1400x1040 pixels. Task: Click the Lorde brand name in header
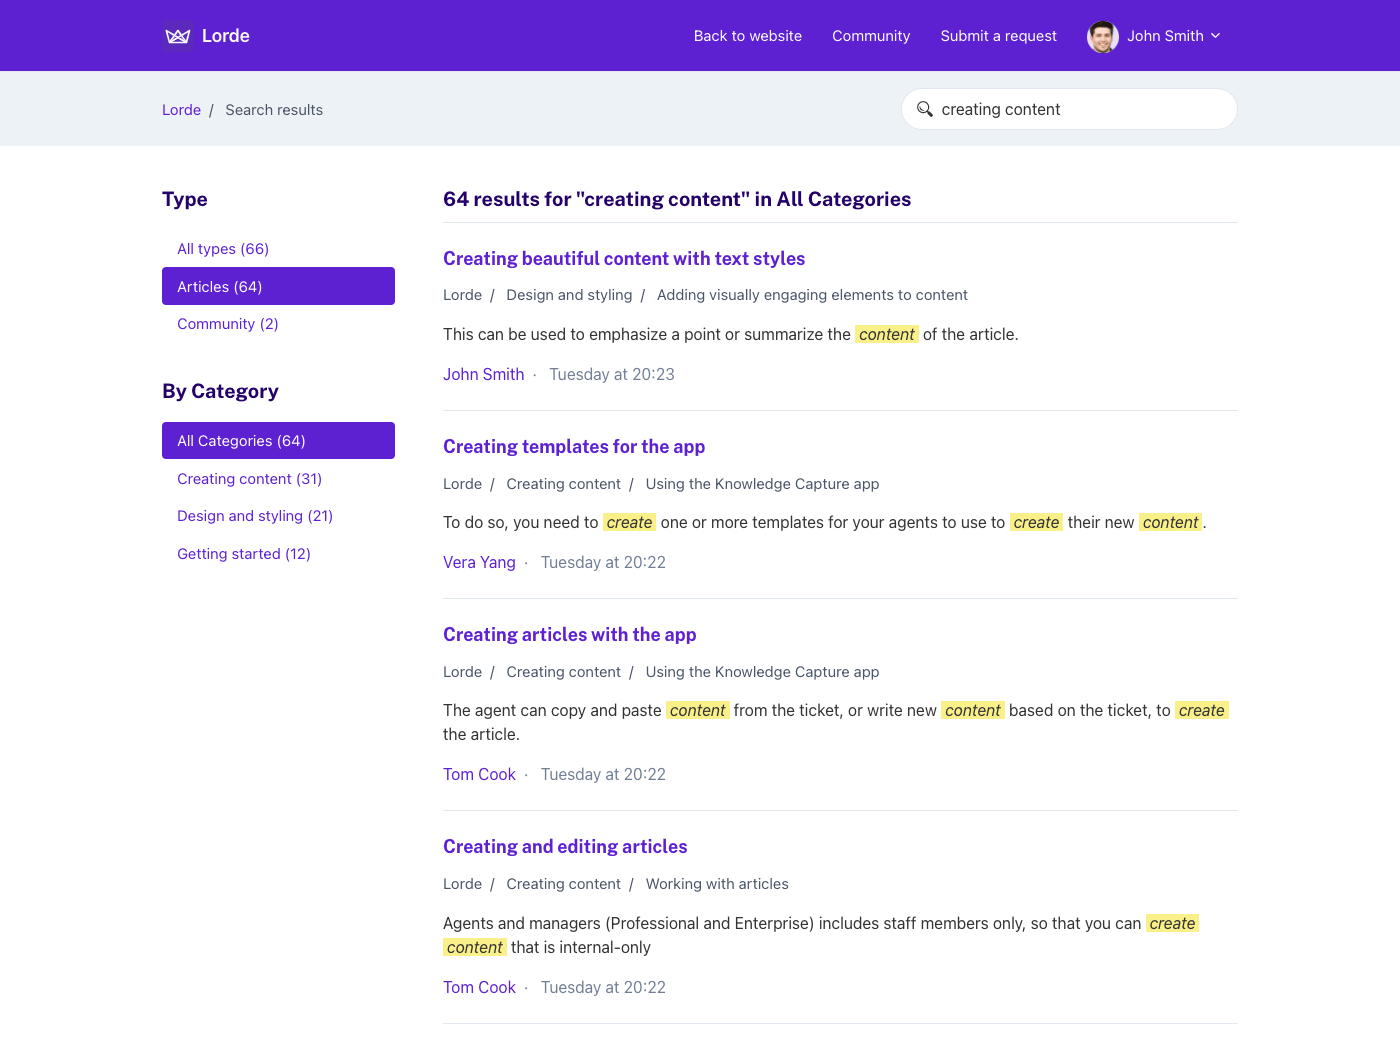pyautogui.click(x=226, y=36)
